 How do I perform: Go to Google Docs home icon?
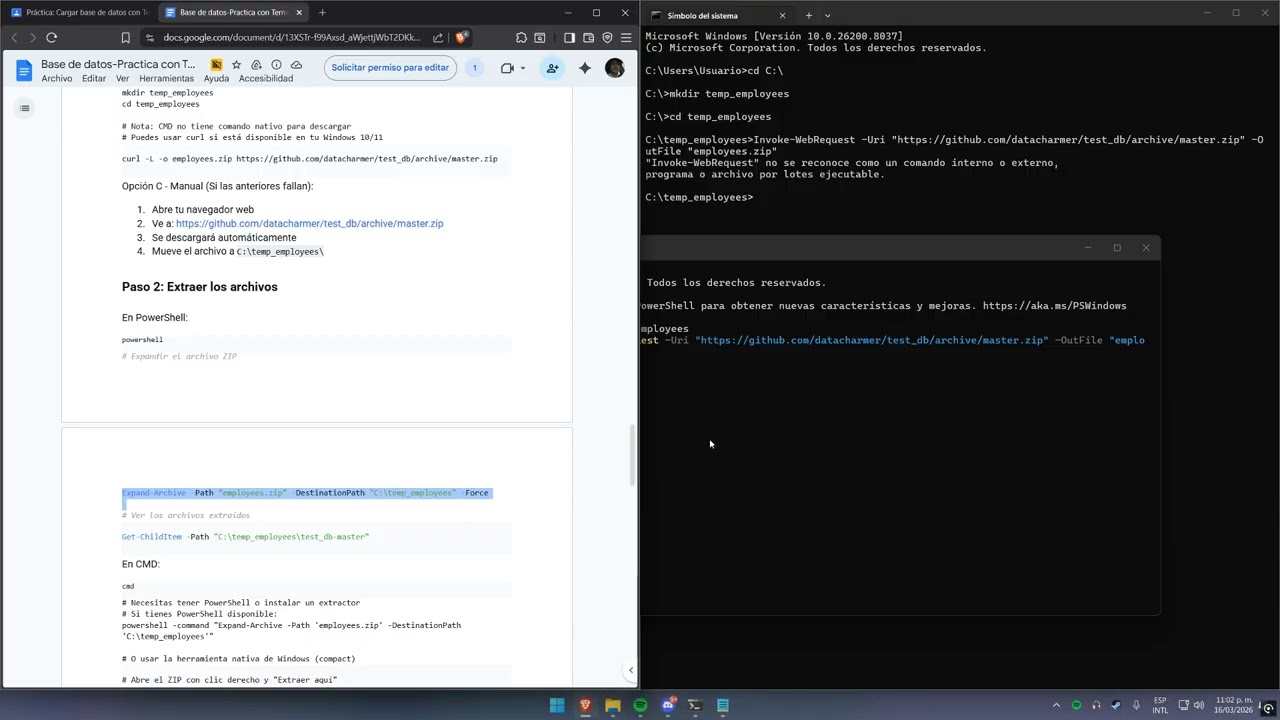[24, 69]
